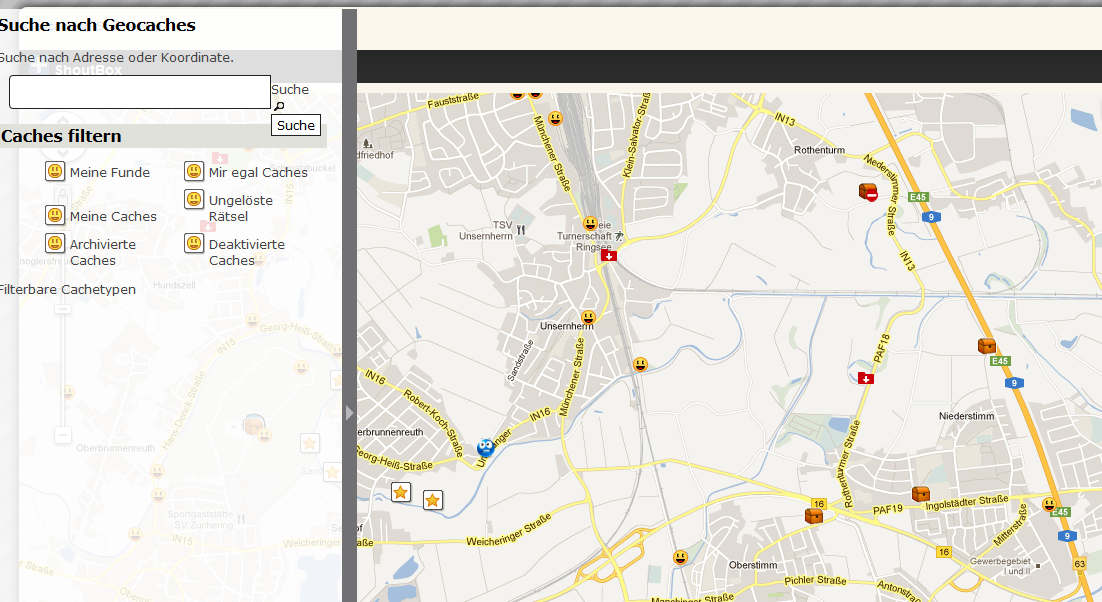This screenshot has width=1102, height=602.
Task: Toggle the Deaktivierte Caches filter
Action: 194,244
